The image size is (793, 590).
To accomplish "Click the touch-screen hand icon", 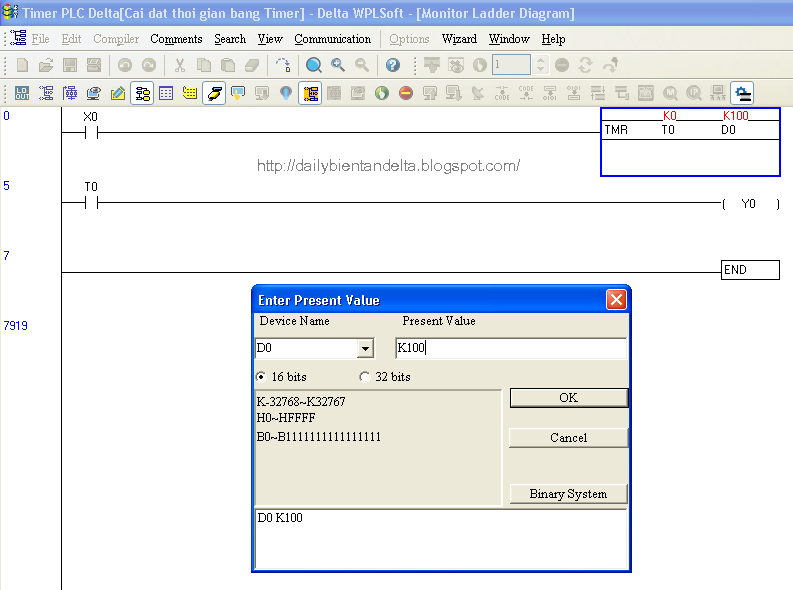I will click(238, 93).
